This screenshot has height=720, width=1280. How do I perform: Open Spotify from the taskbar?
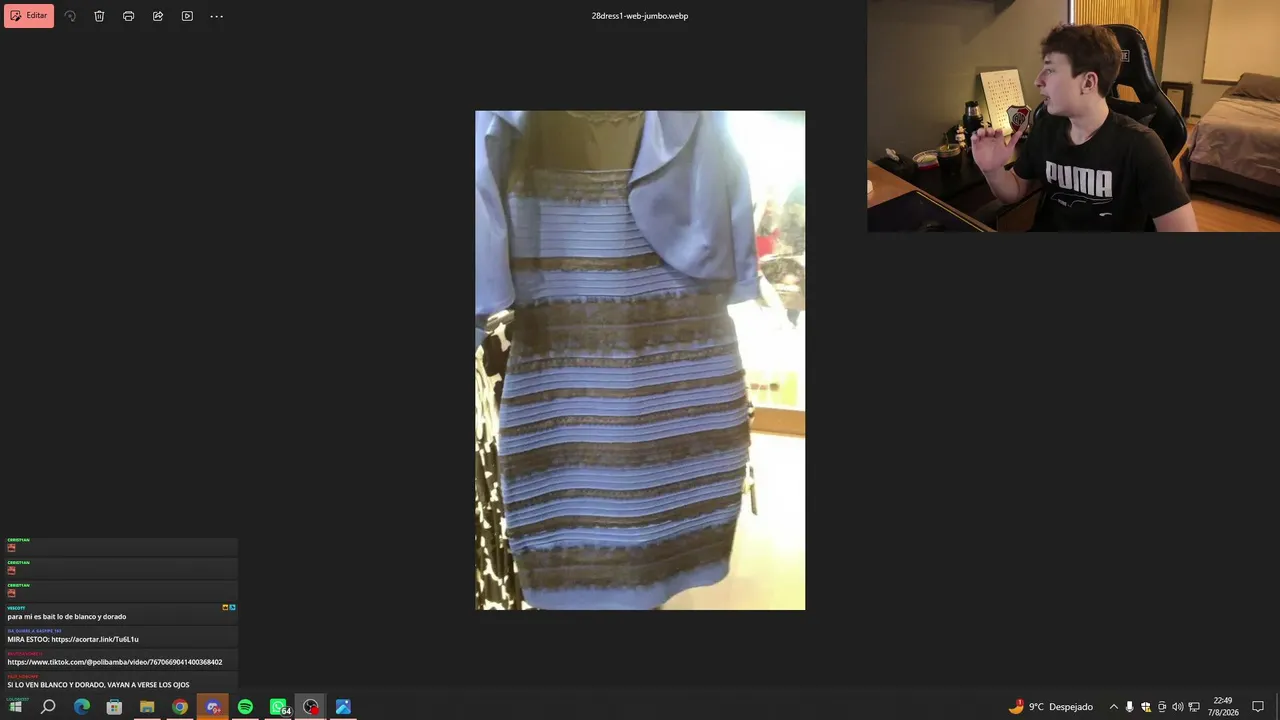(x=245, y=707)
